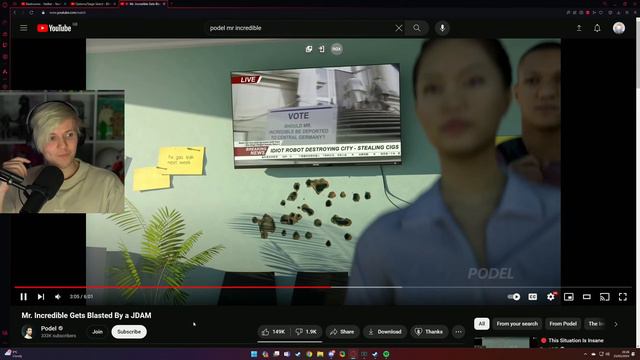
Task: Open the player settings gear
Action: pyautogui.click(x=551, y=297)
